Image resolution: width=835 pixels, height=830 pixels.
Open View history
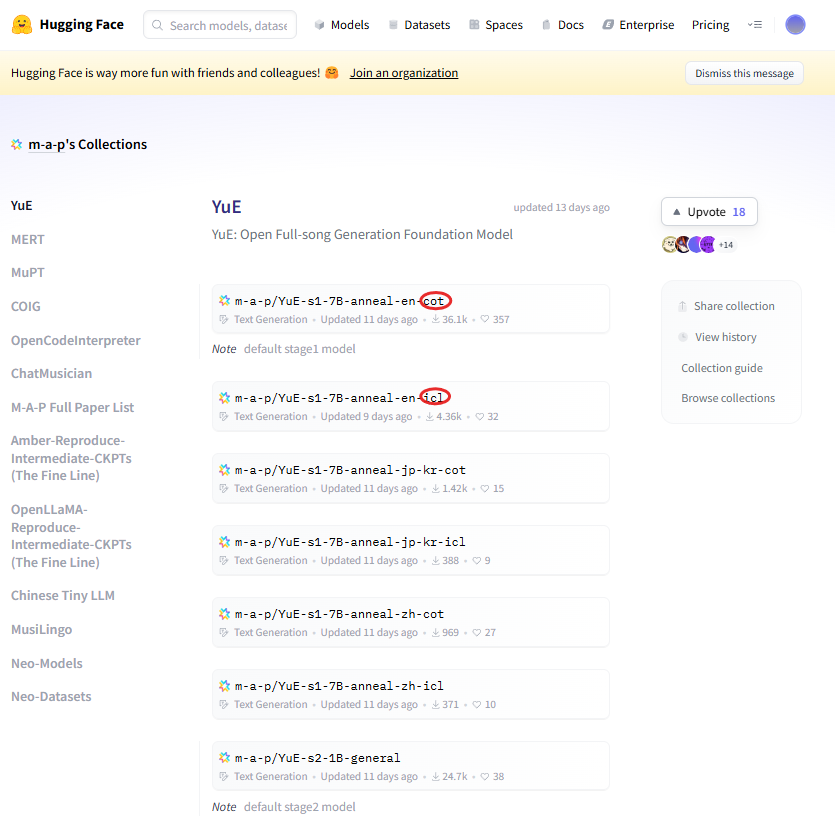[718, 337]
